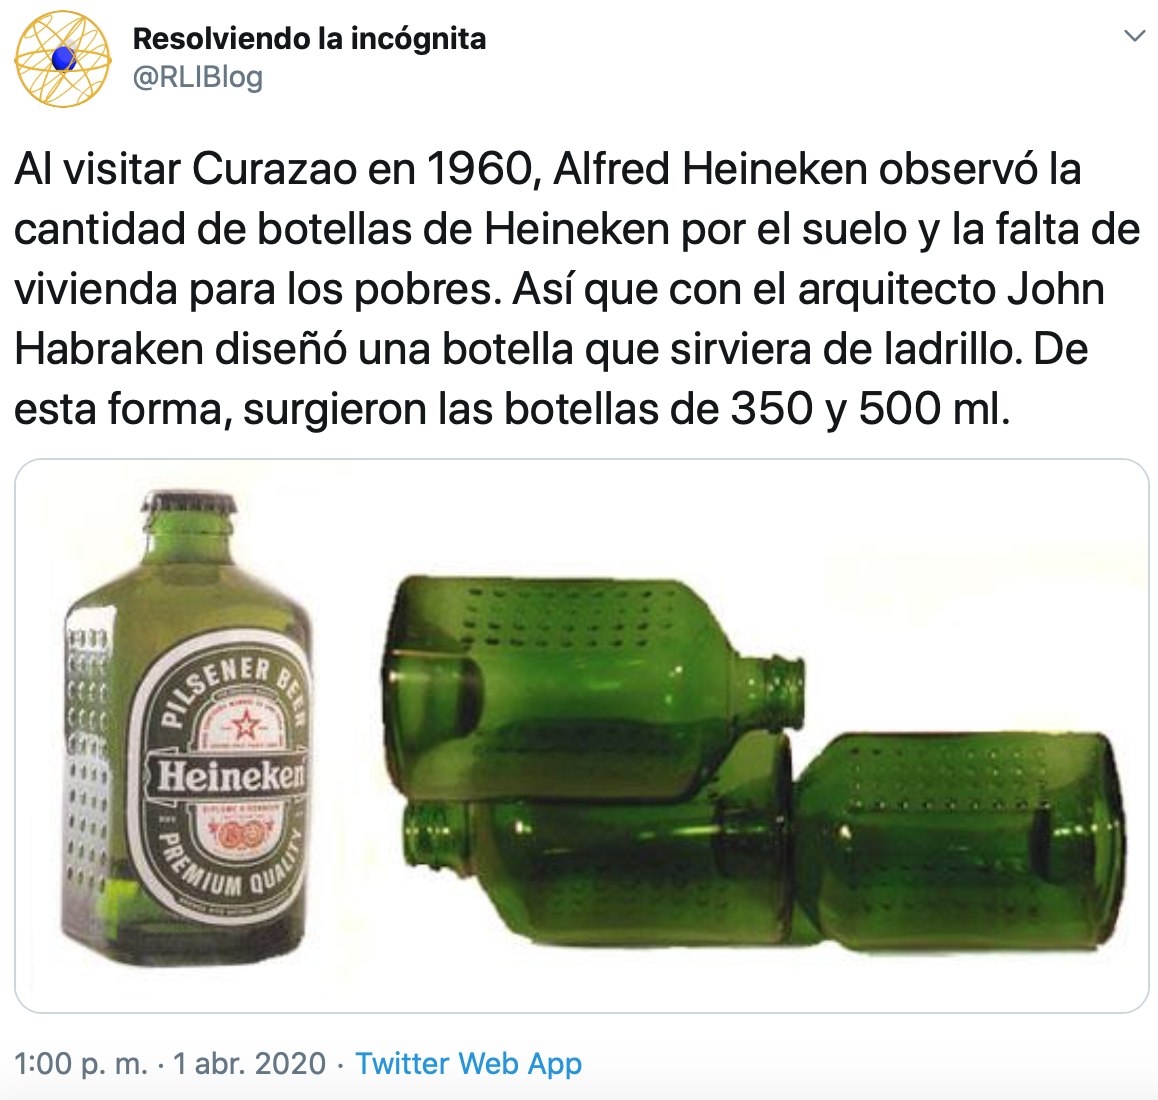The height and width of the screenshot is (1100, 1158).
Task: Click the top stacked horizontal green bottle
Action: 593,689
